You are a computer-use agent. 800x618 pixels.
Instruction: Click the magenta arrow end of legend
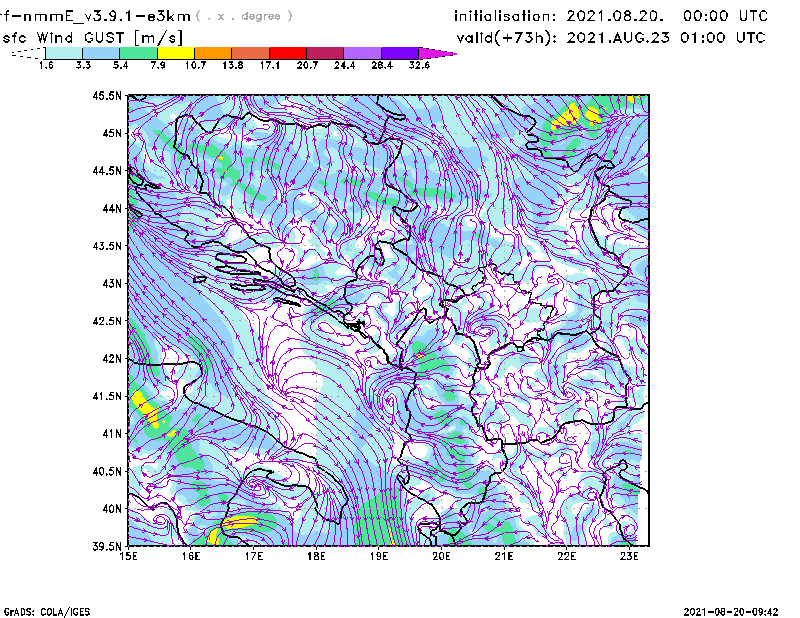[437, 53]
